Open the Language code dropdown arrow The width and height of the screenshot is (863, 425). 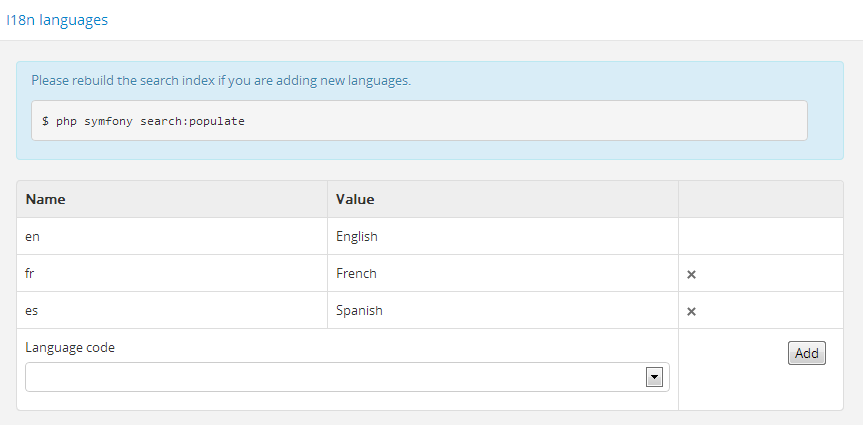click(655, 377)
